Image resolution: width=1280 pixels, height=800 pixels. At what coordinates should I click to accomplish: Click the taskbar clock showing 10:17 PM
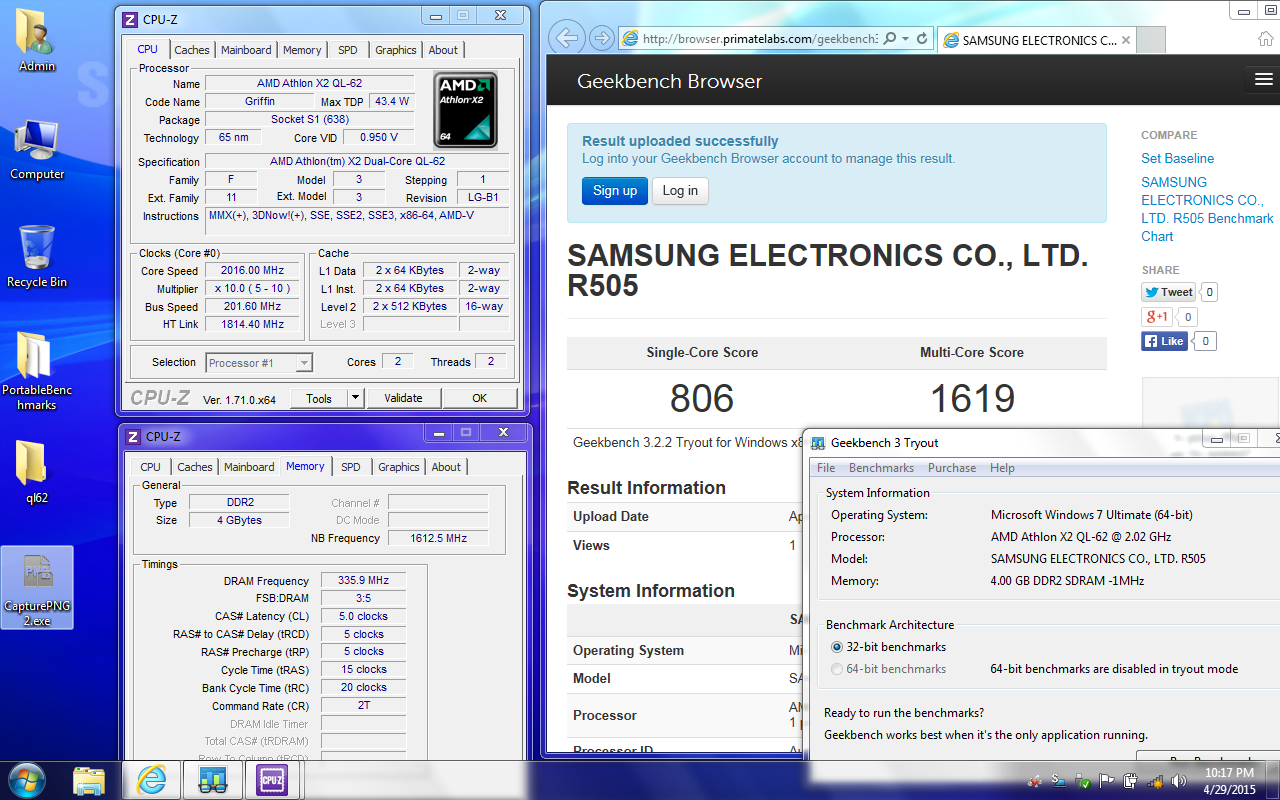tap(1229, 781)
